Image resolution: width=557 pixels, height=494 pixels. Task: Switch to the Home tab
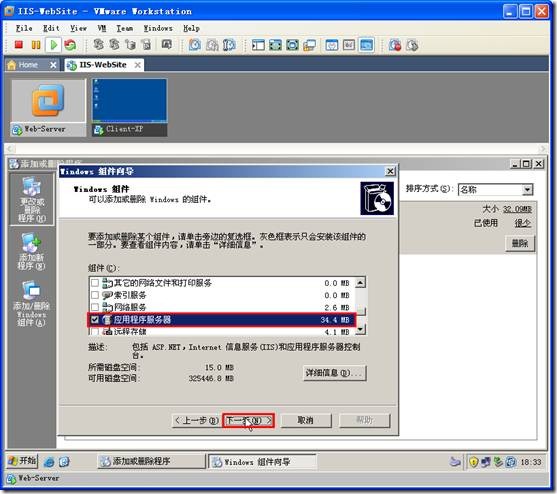(x=28, y=65)
